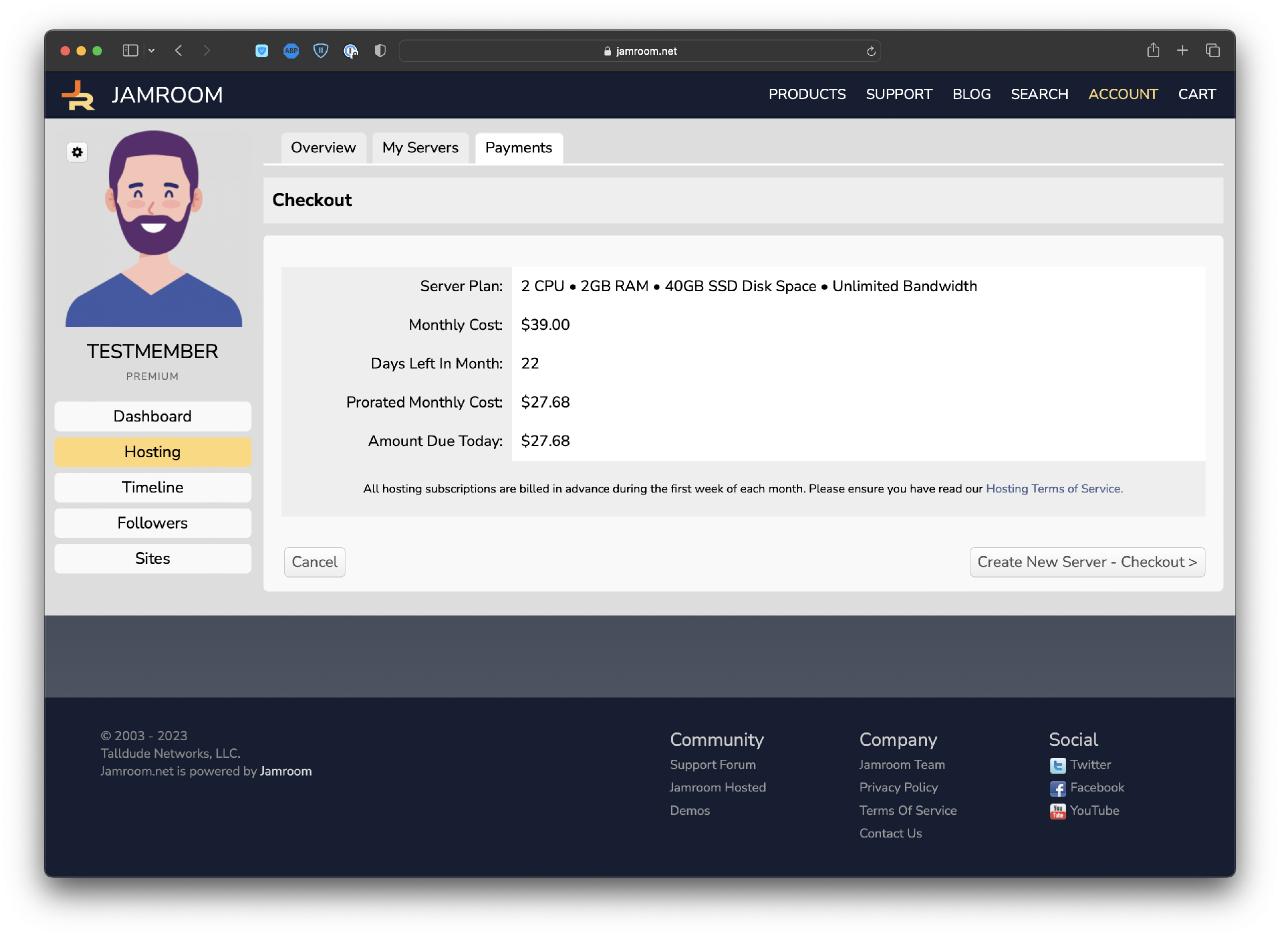Click the Jamroom logo icon
Viewport: 1280px width, 936px height.
[x=78, y=95]
